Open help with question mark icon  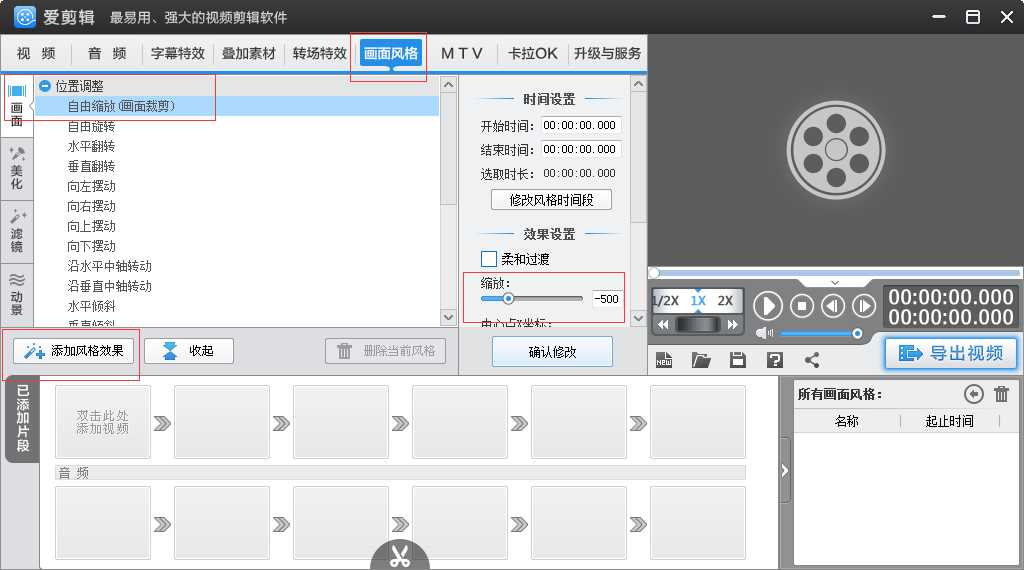tap(775, 360)
